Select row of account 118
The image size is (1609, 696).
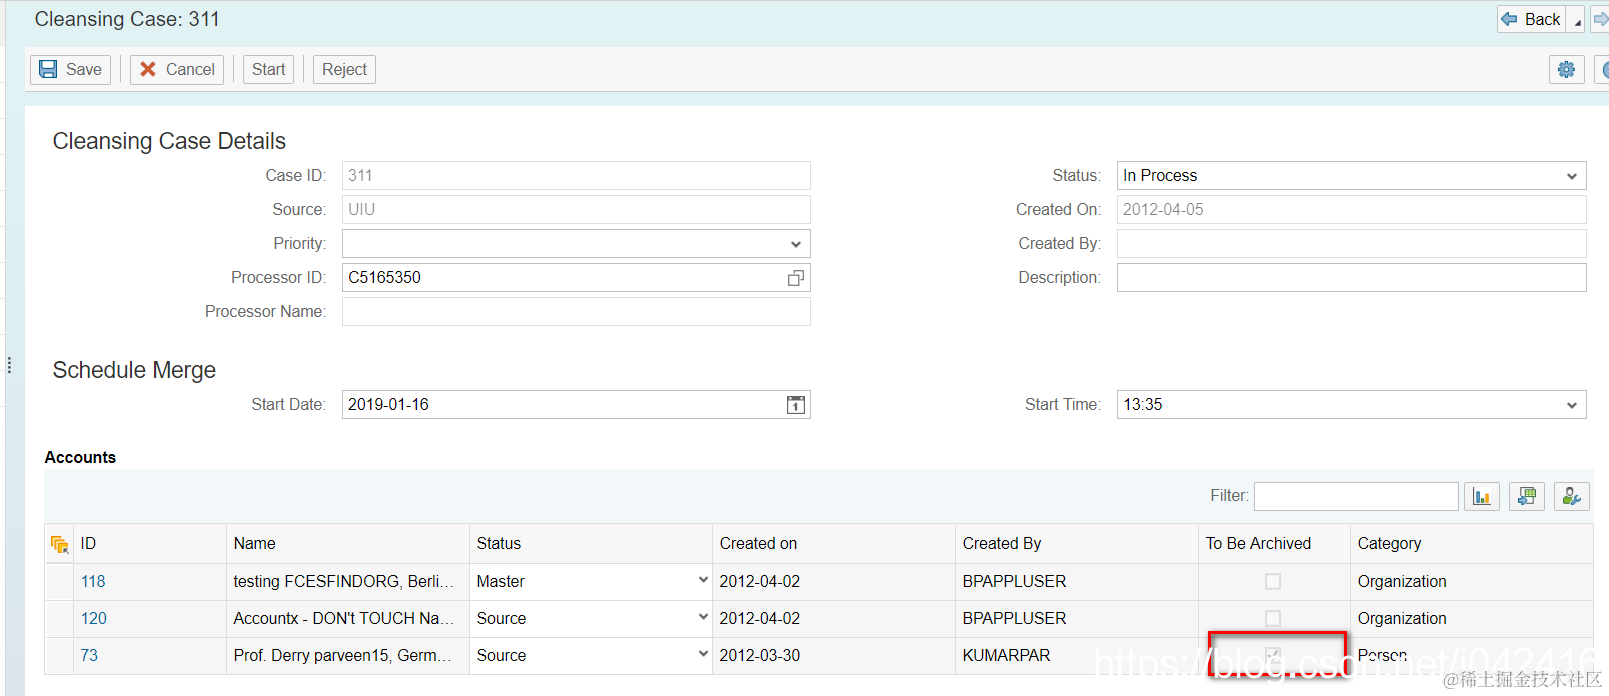(x=59, y=582)
